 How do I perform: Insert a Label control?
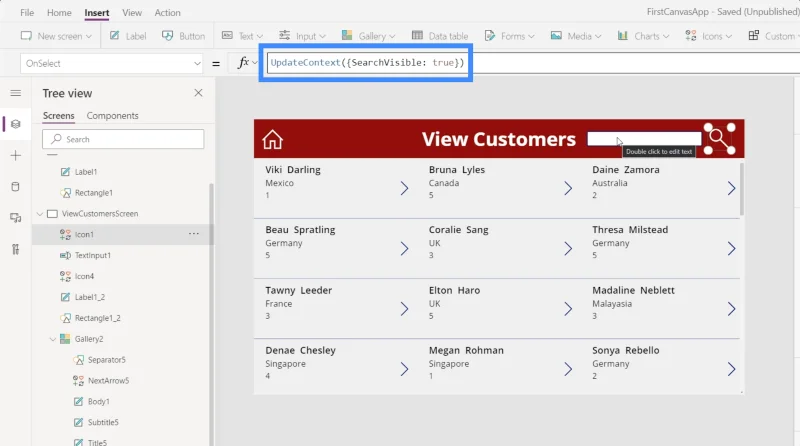pos(128,36)
